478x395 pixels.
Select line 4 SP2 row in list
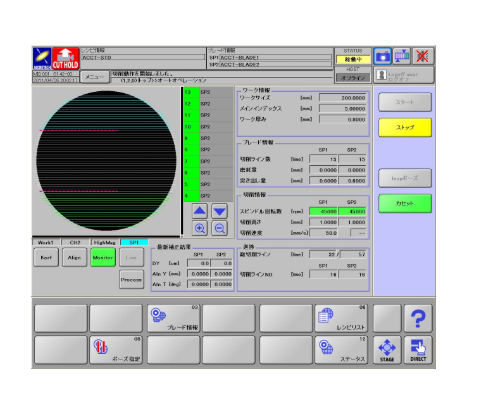click(x=209, y=196)
